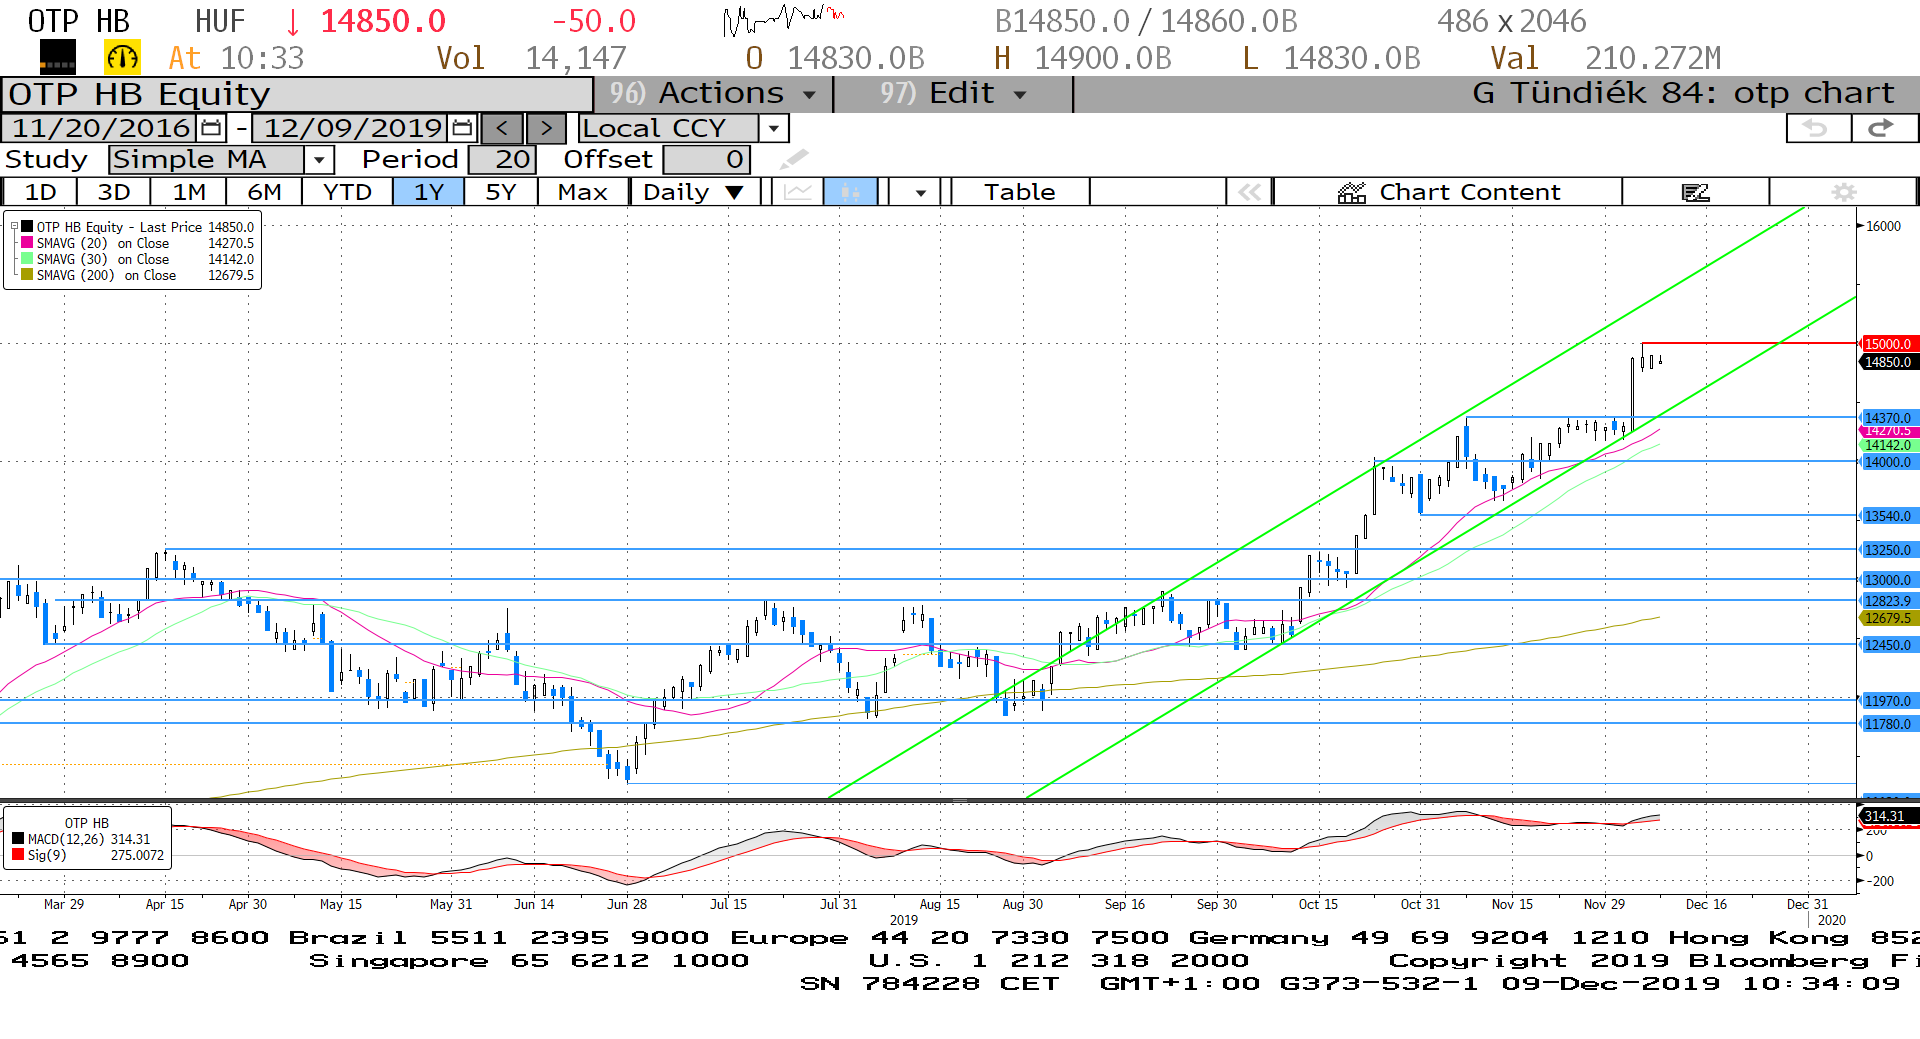
Task: Click the 12450.0 horizontal line label
Action: (x=1888, y=645)
